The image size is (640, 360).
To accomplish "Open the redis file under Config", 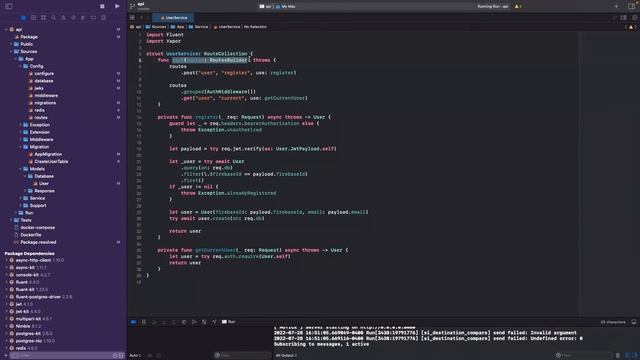I will point(40,110).
